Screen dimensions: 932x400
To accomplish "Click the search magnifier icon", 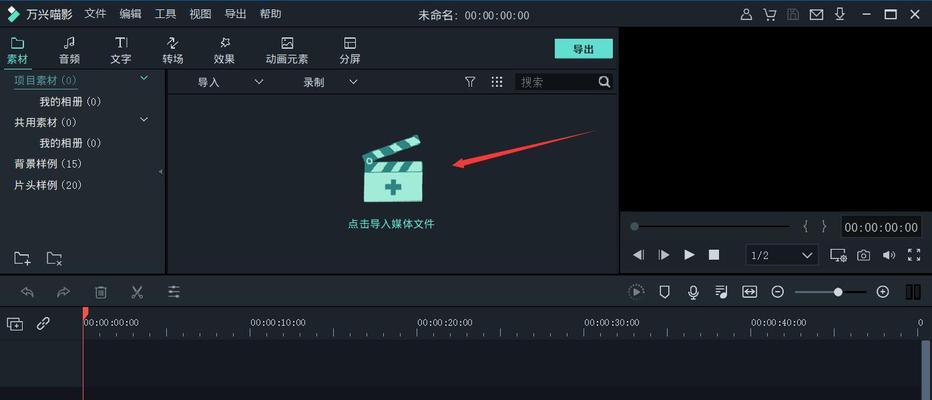I will pos(604,82).
